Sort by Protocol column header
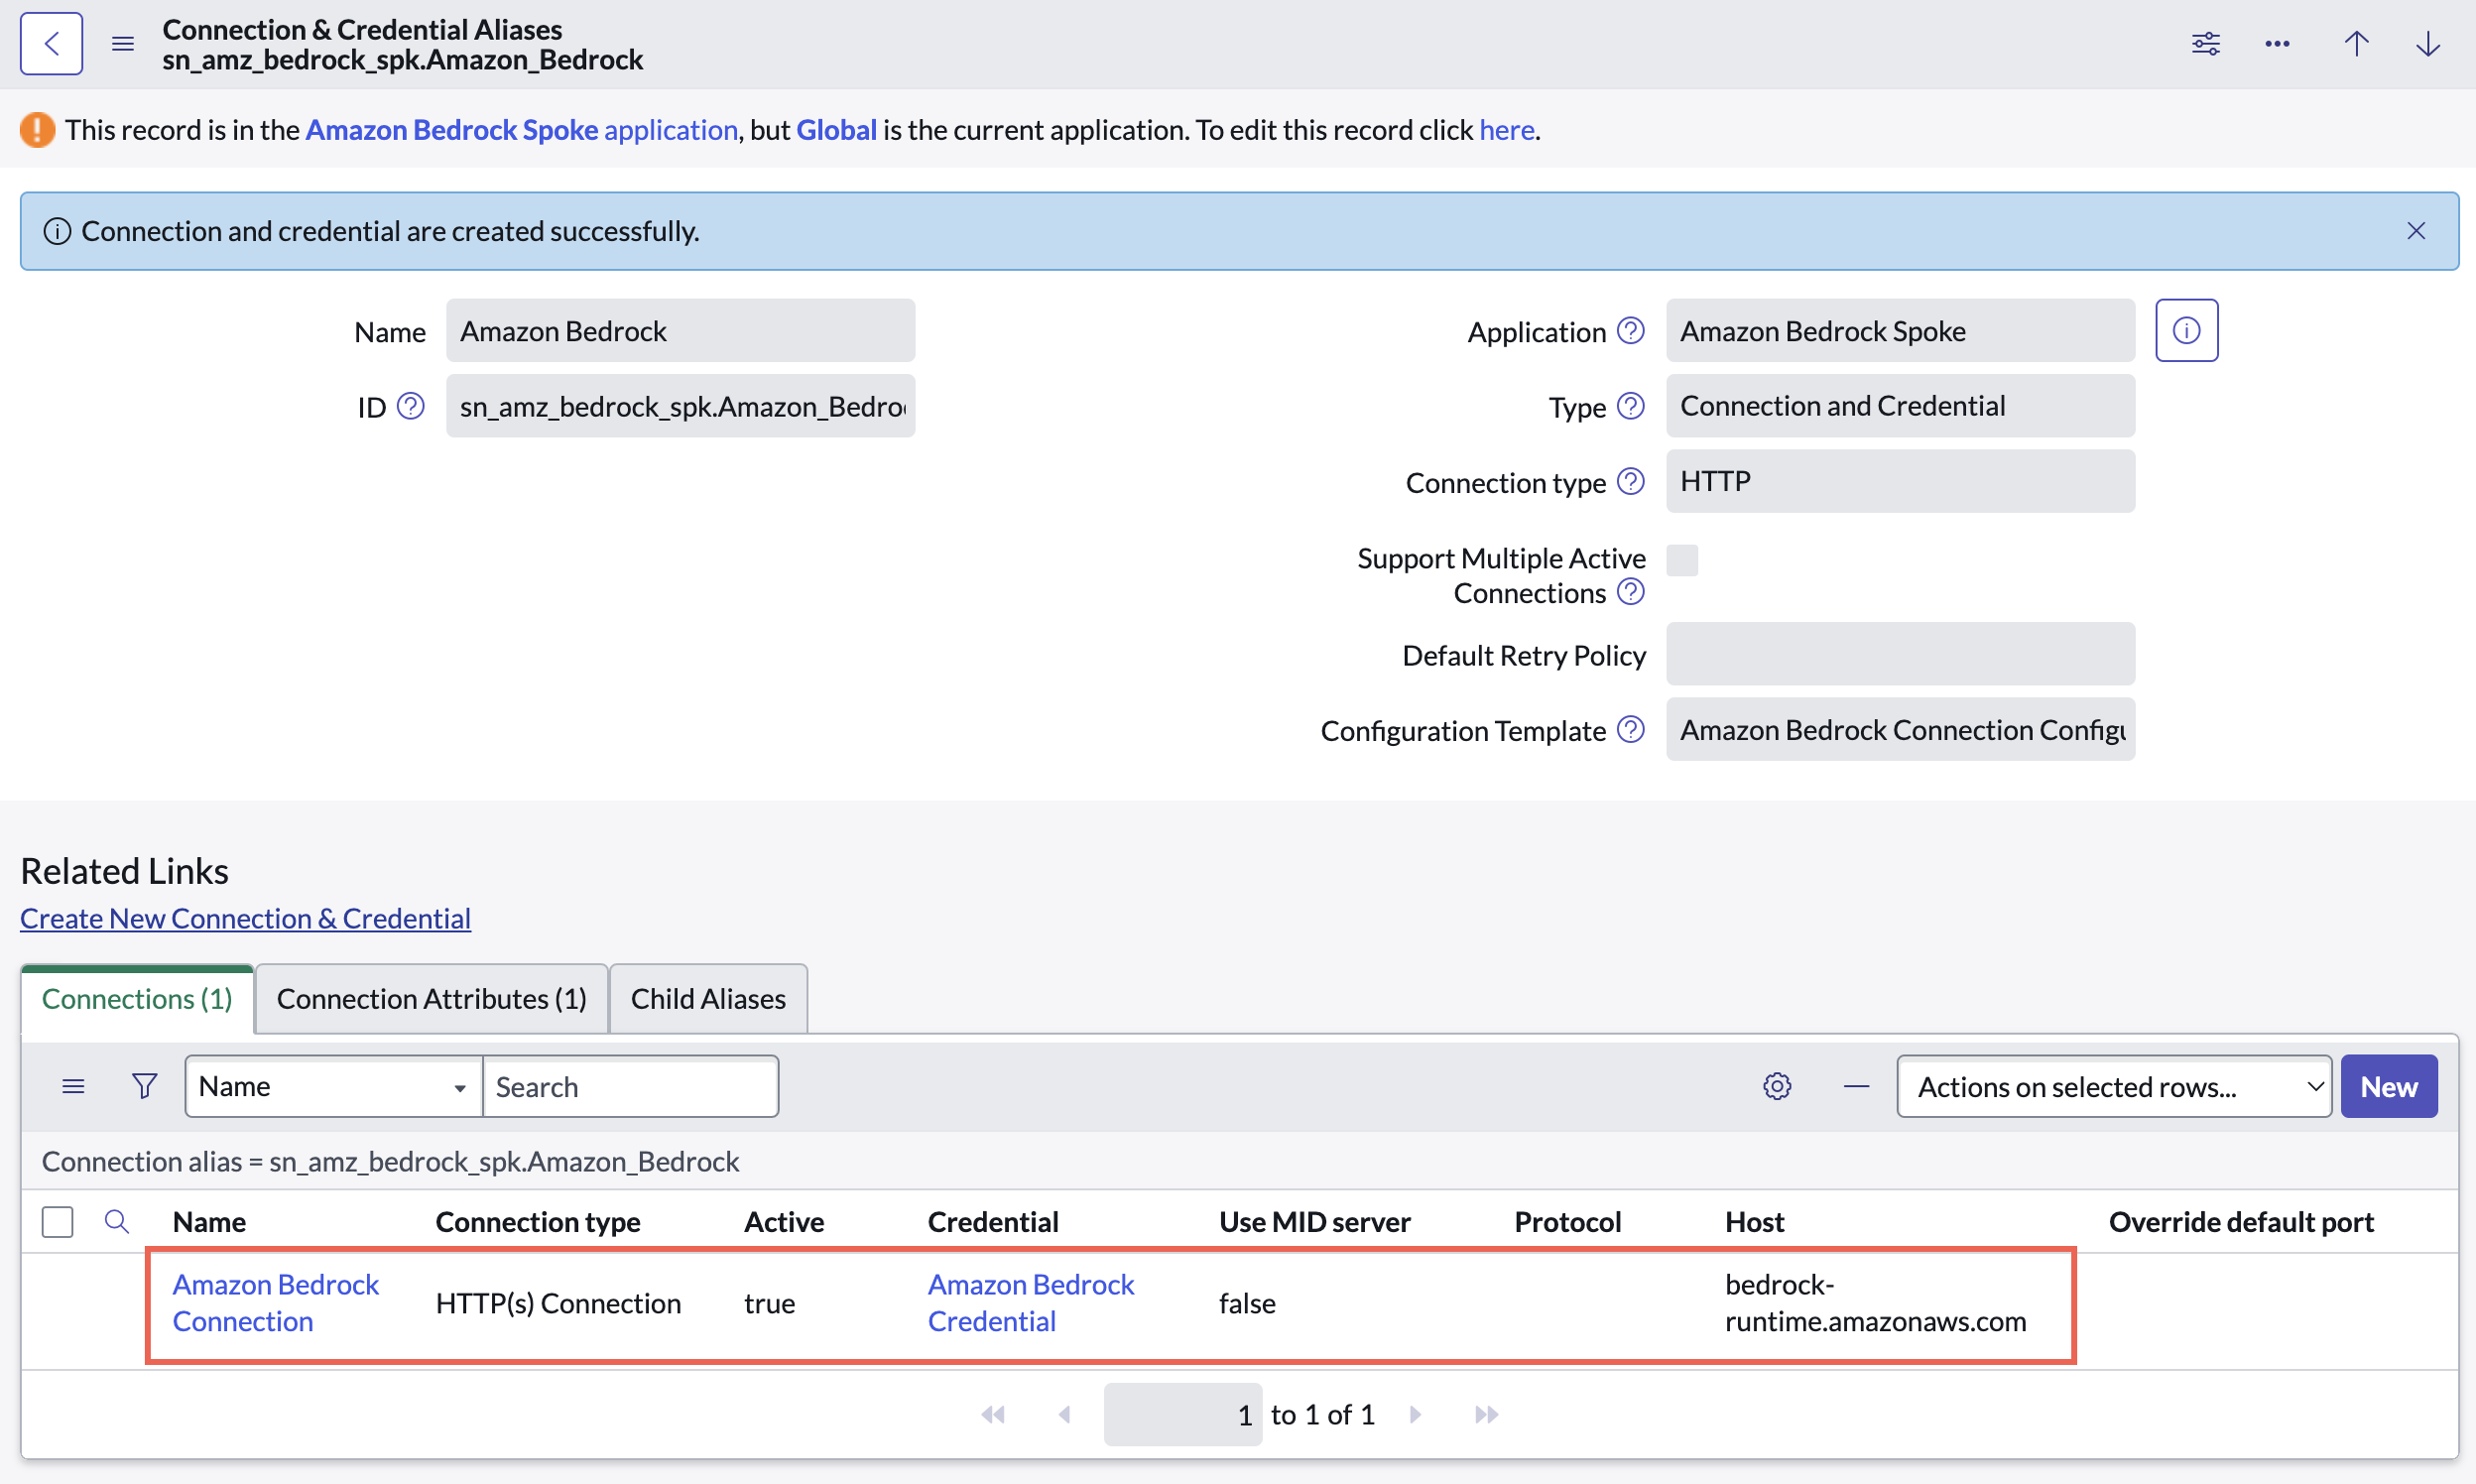Viewport: 2476px width, 1484px height. 1567,1221
